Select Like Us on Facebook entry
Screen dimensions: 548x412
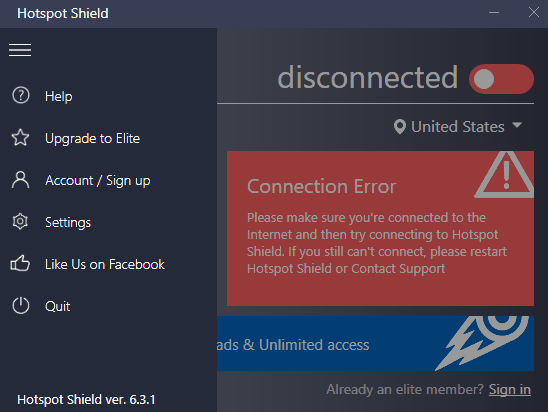tap(104, 265)
